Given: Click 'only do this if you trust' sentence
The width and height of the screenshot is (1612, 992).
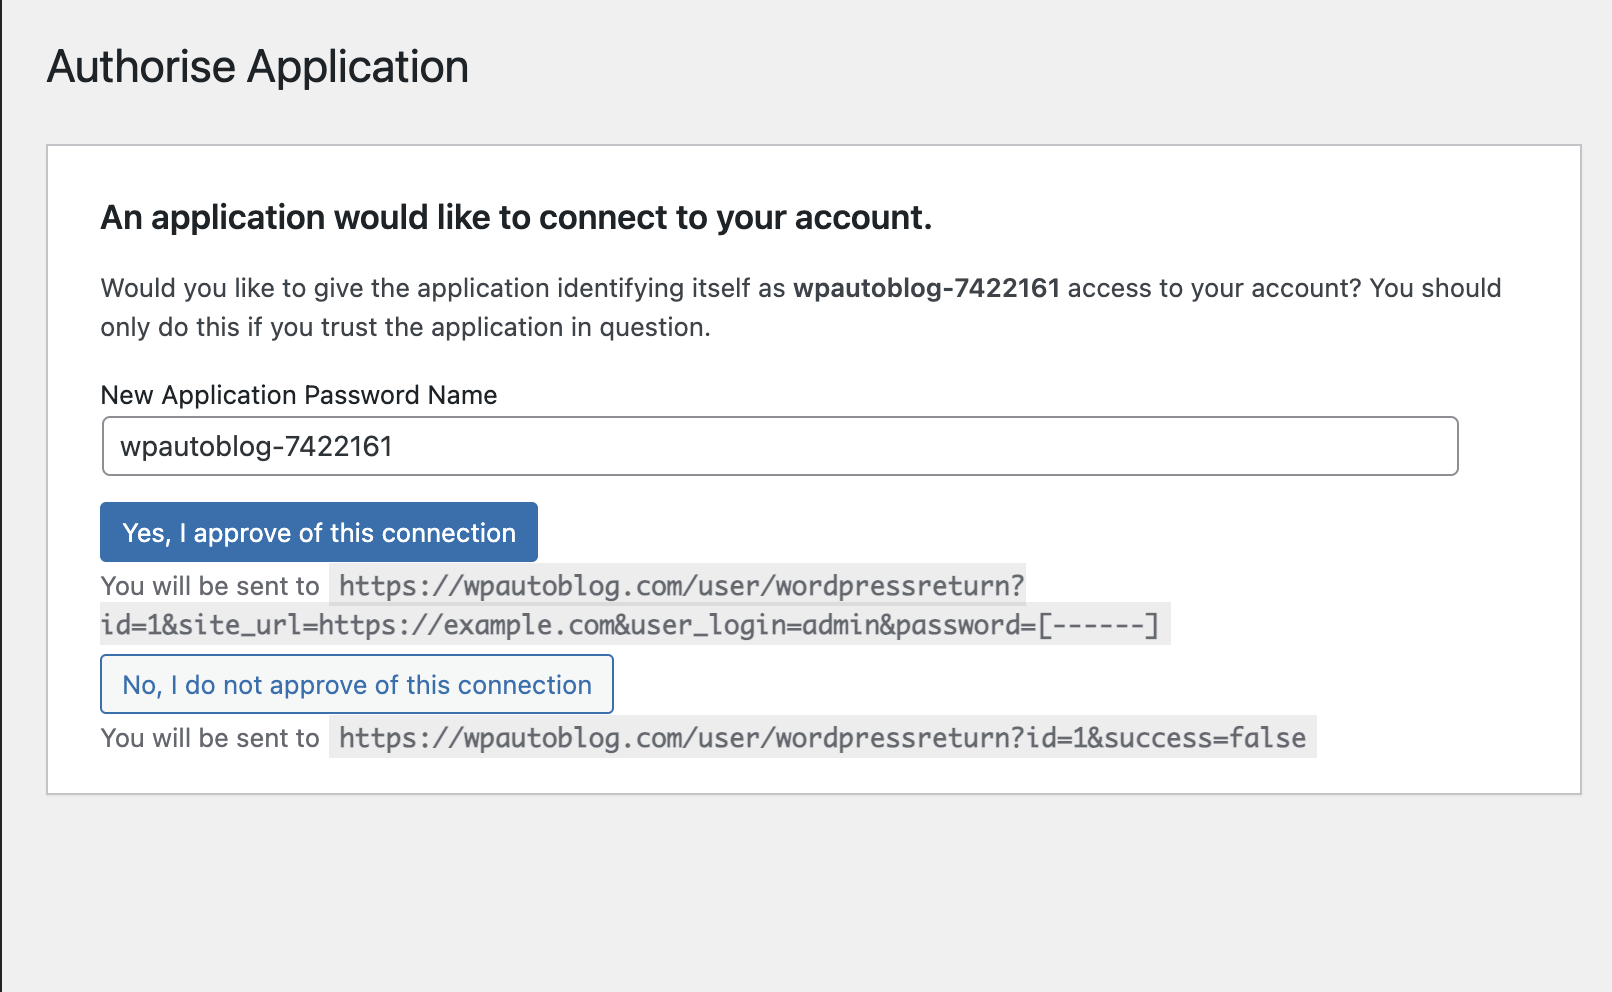Looking at the screenshot, I should [x=405, y=327].
